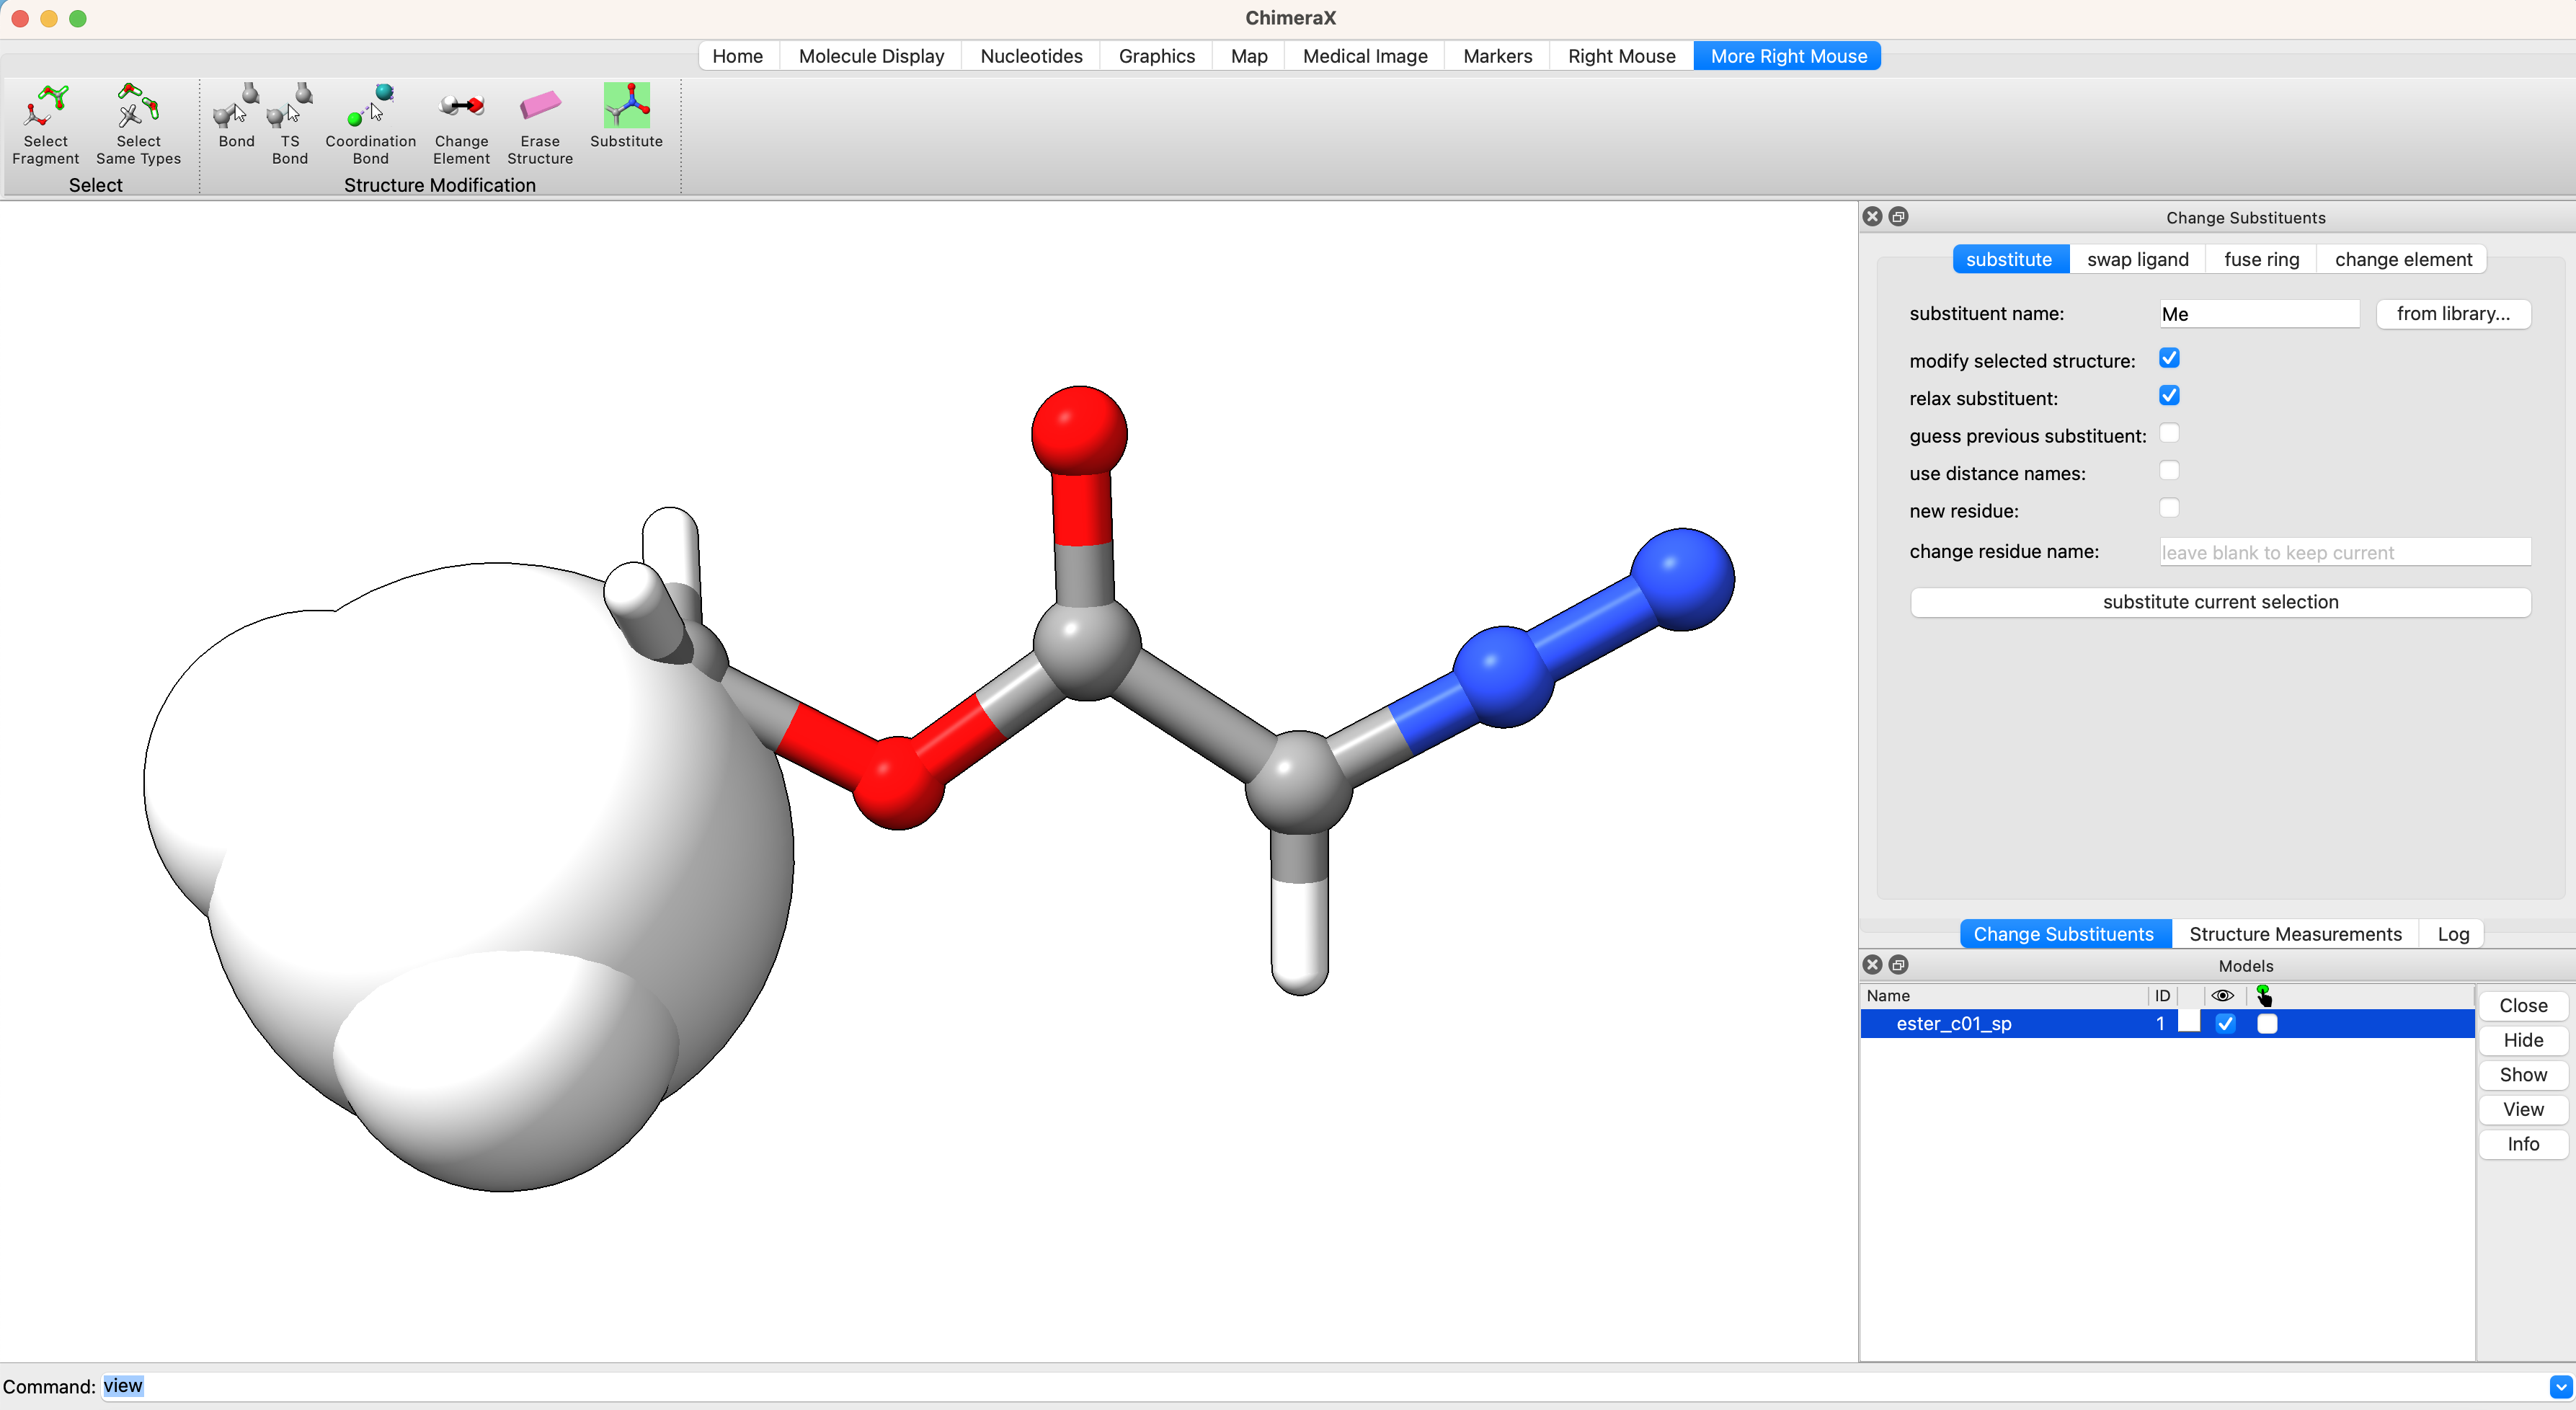The height and width of the screenshot is (1410, 2576).
Task: Choose the Erase Structure tool
Action: pyautogui.click(x=540, y=124)
